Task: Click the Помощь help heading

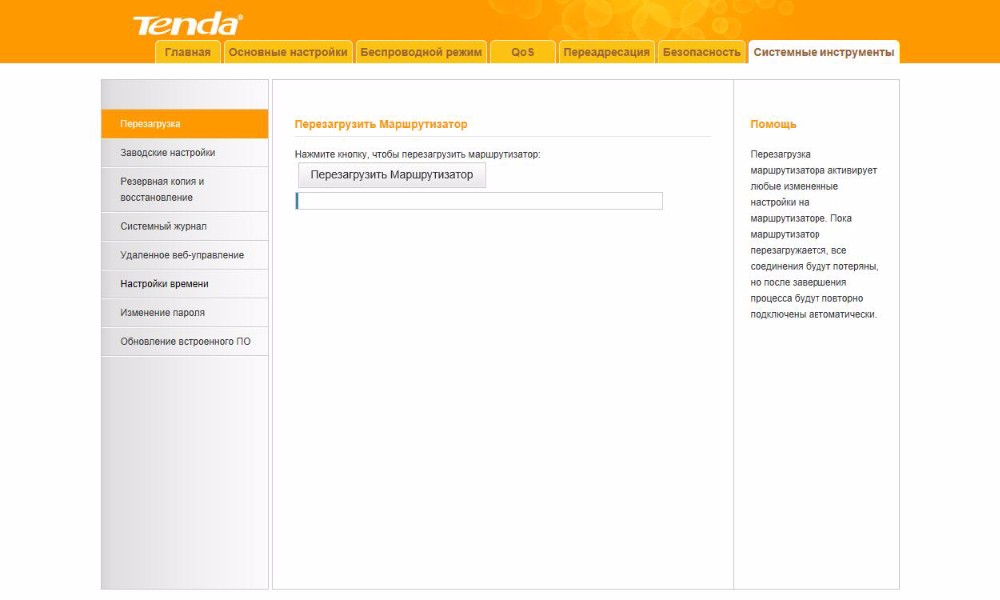Action: coord(773,124)
